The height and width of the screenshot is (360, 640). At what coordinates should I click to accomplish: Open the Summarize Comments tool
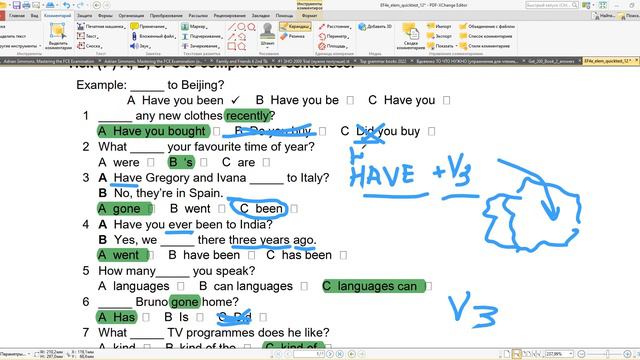pos(410,36)
